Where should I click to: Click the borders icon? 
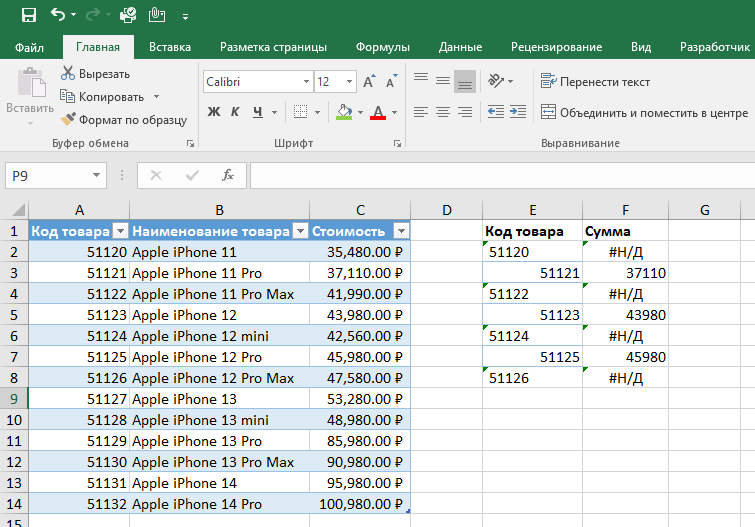coord(300,112)
